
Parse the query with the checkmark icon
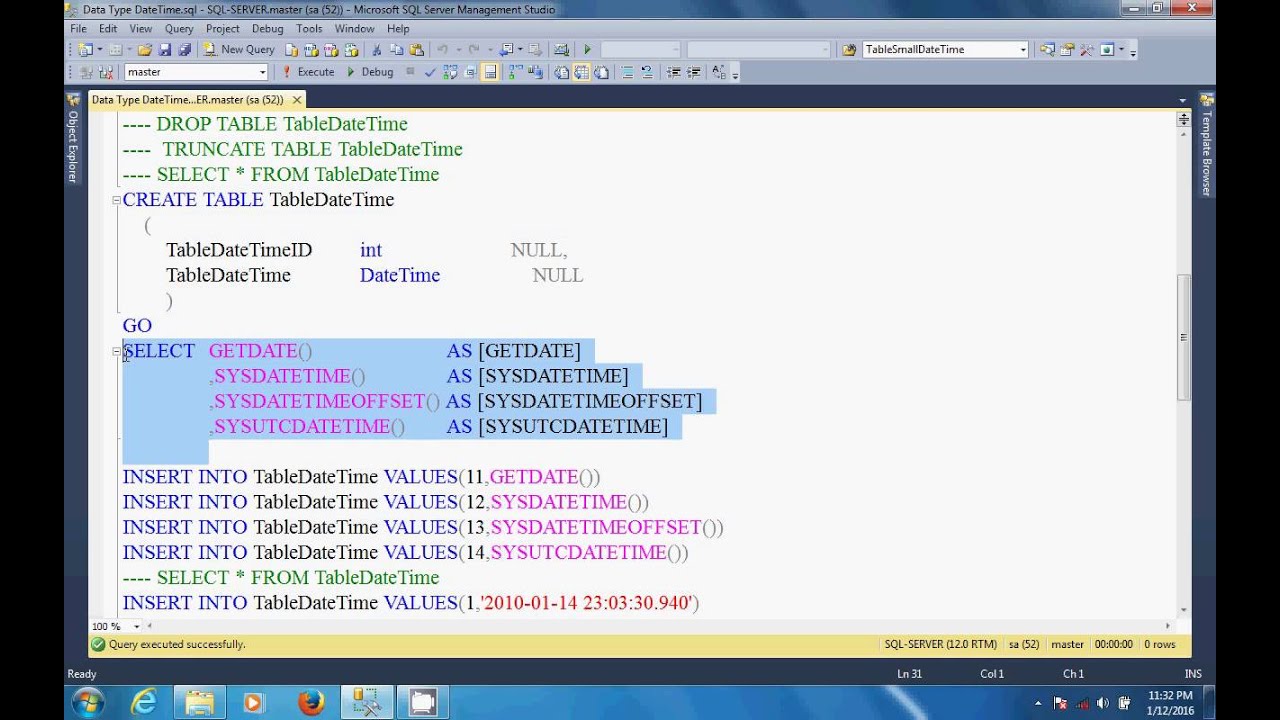click(x=431, y=72)
